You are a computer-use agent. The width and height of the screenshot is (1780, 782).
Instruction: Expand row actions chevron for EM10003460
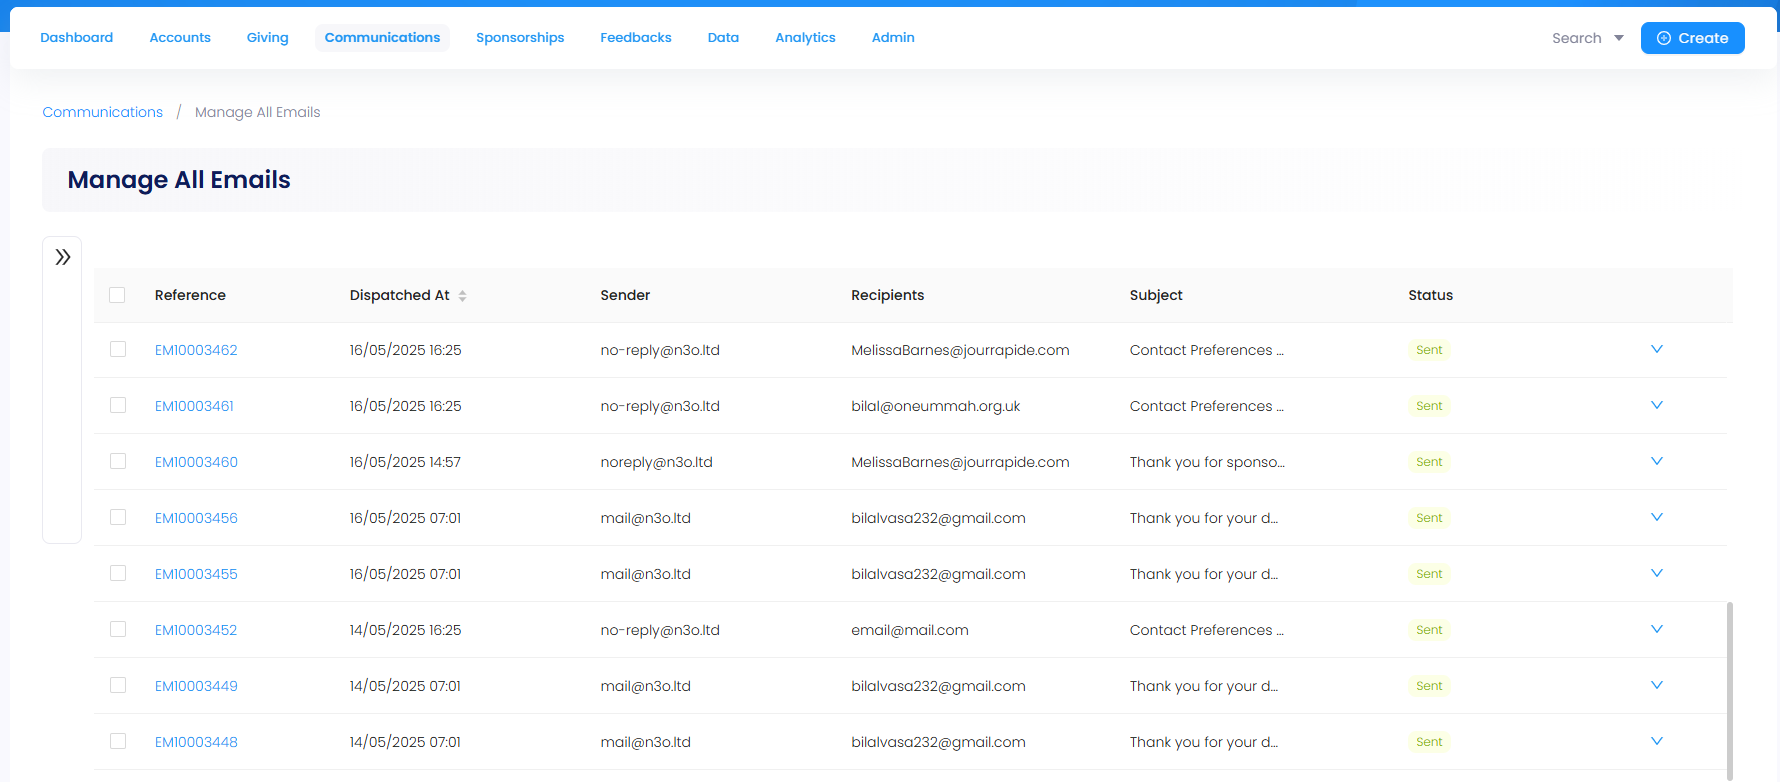point(1657,461)
